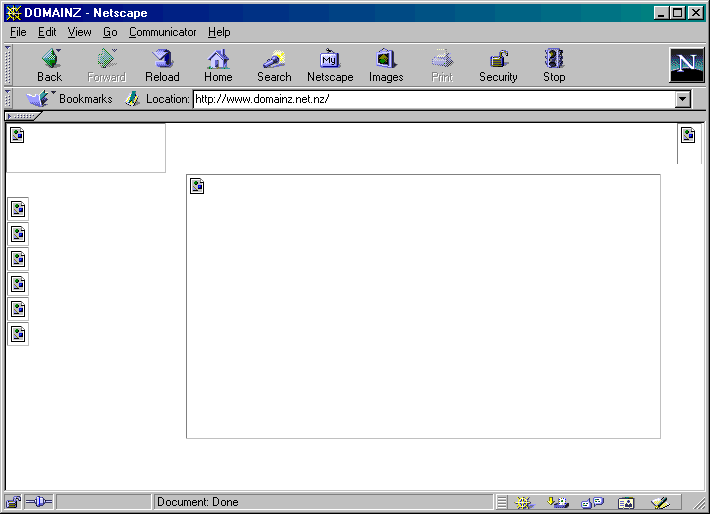Screen dimensions: 710x514
Task: Reload the current page
Action: tap(162, 65)
